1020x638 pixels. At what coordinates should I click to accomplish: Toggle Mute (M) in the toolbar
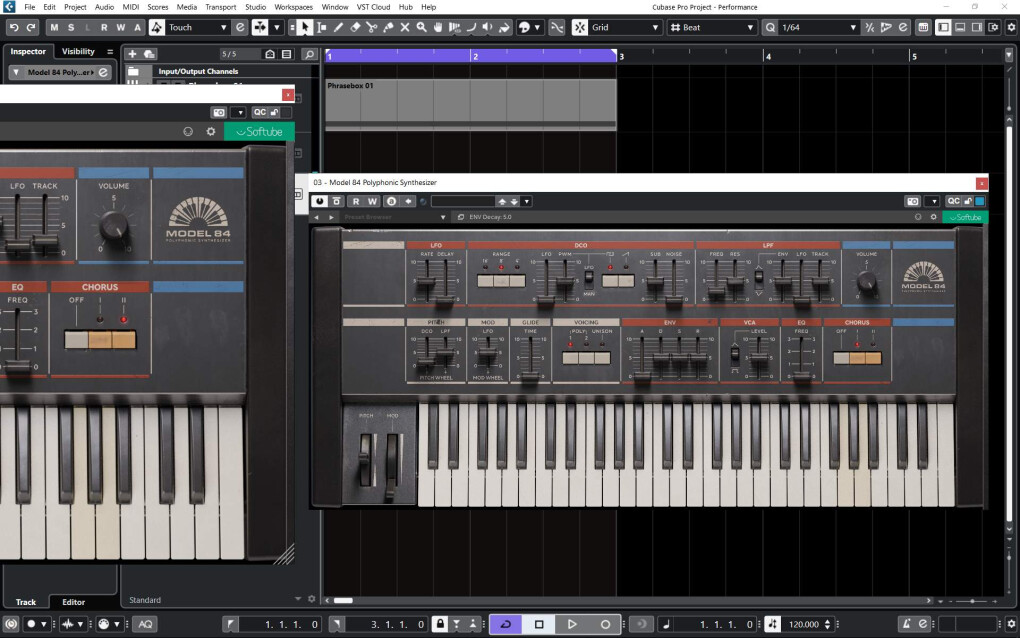click(x=54, y=27)
